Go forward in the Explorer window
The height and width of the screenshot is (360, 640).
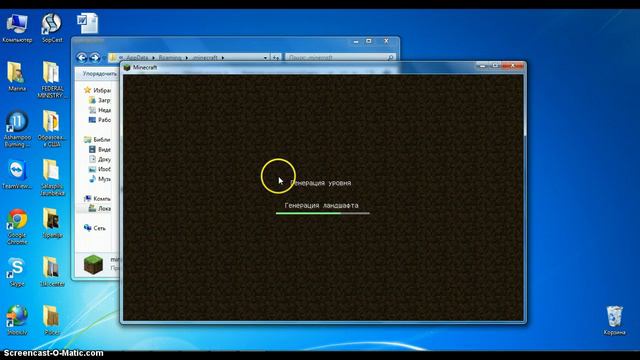(95, 58)
